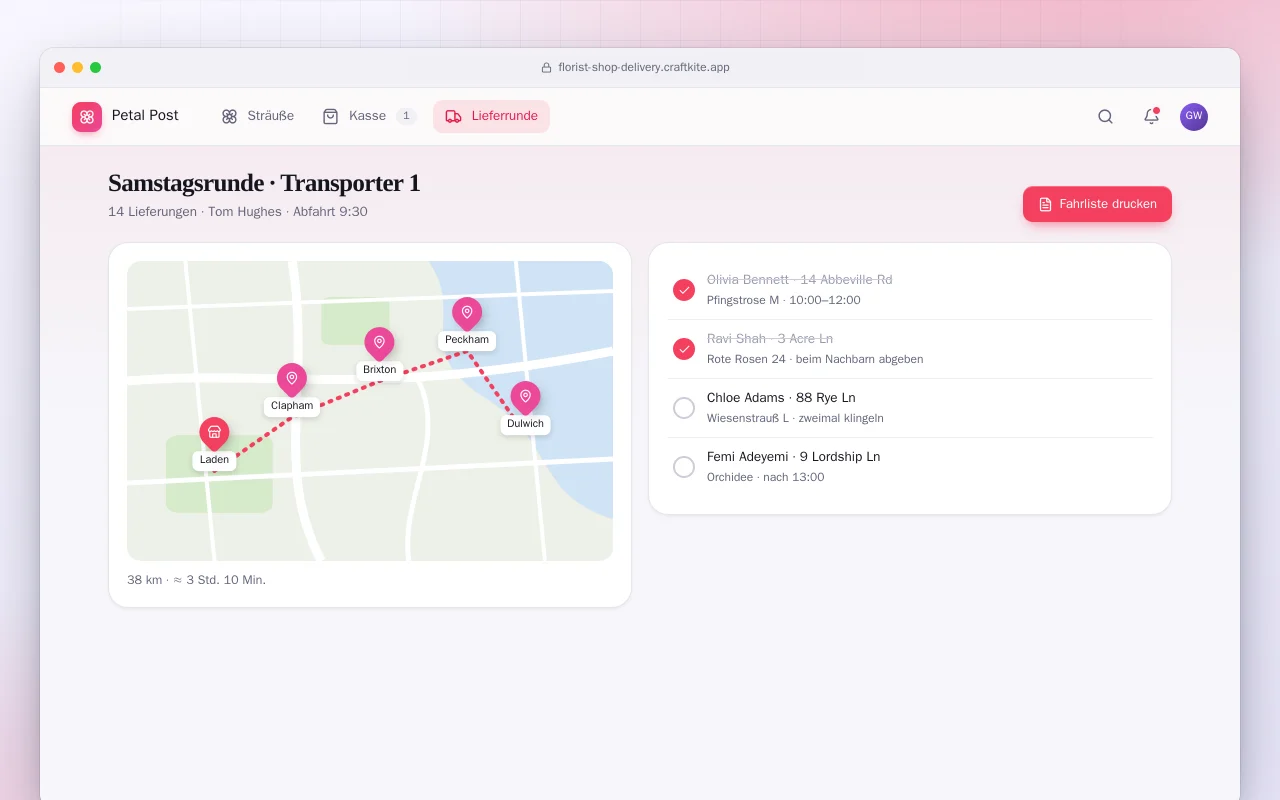
Task: Click Femi Adeyemi · 9 Lordship Ln
Action: (x=793, y=457)
